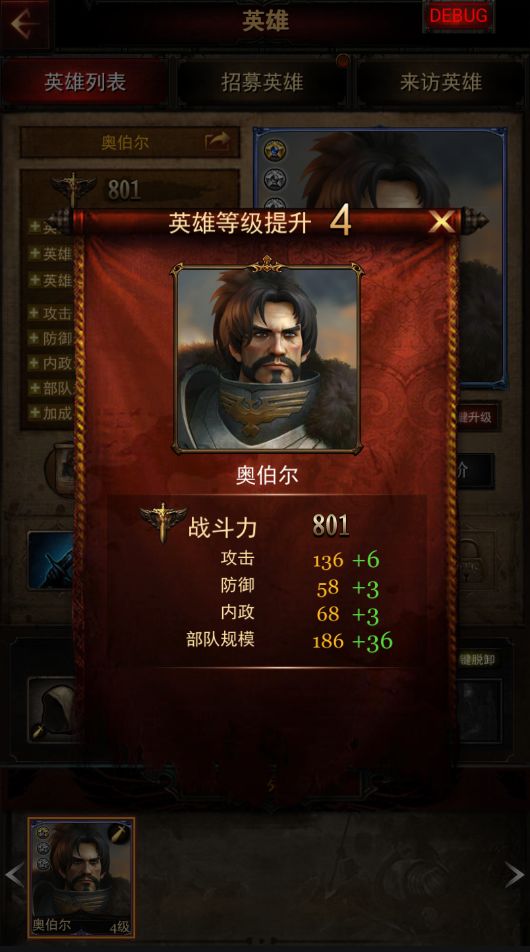The width and height of the screenshot is (530, 952).
Task: Tap the hooded cloak equipment slot
Action: 52,710
